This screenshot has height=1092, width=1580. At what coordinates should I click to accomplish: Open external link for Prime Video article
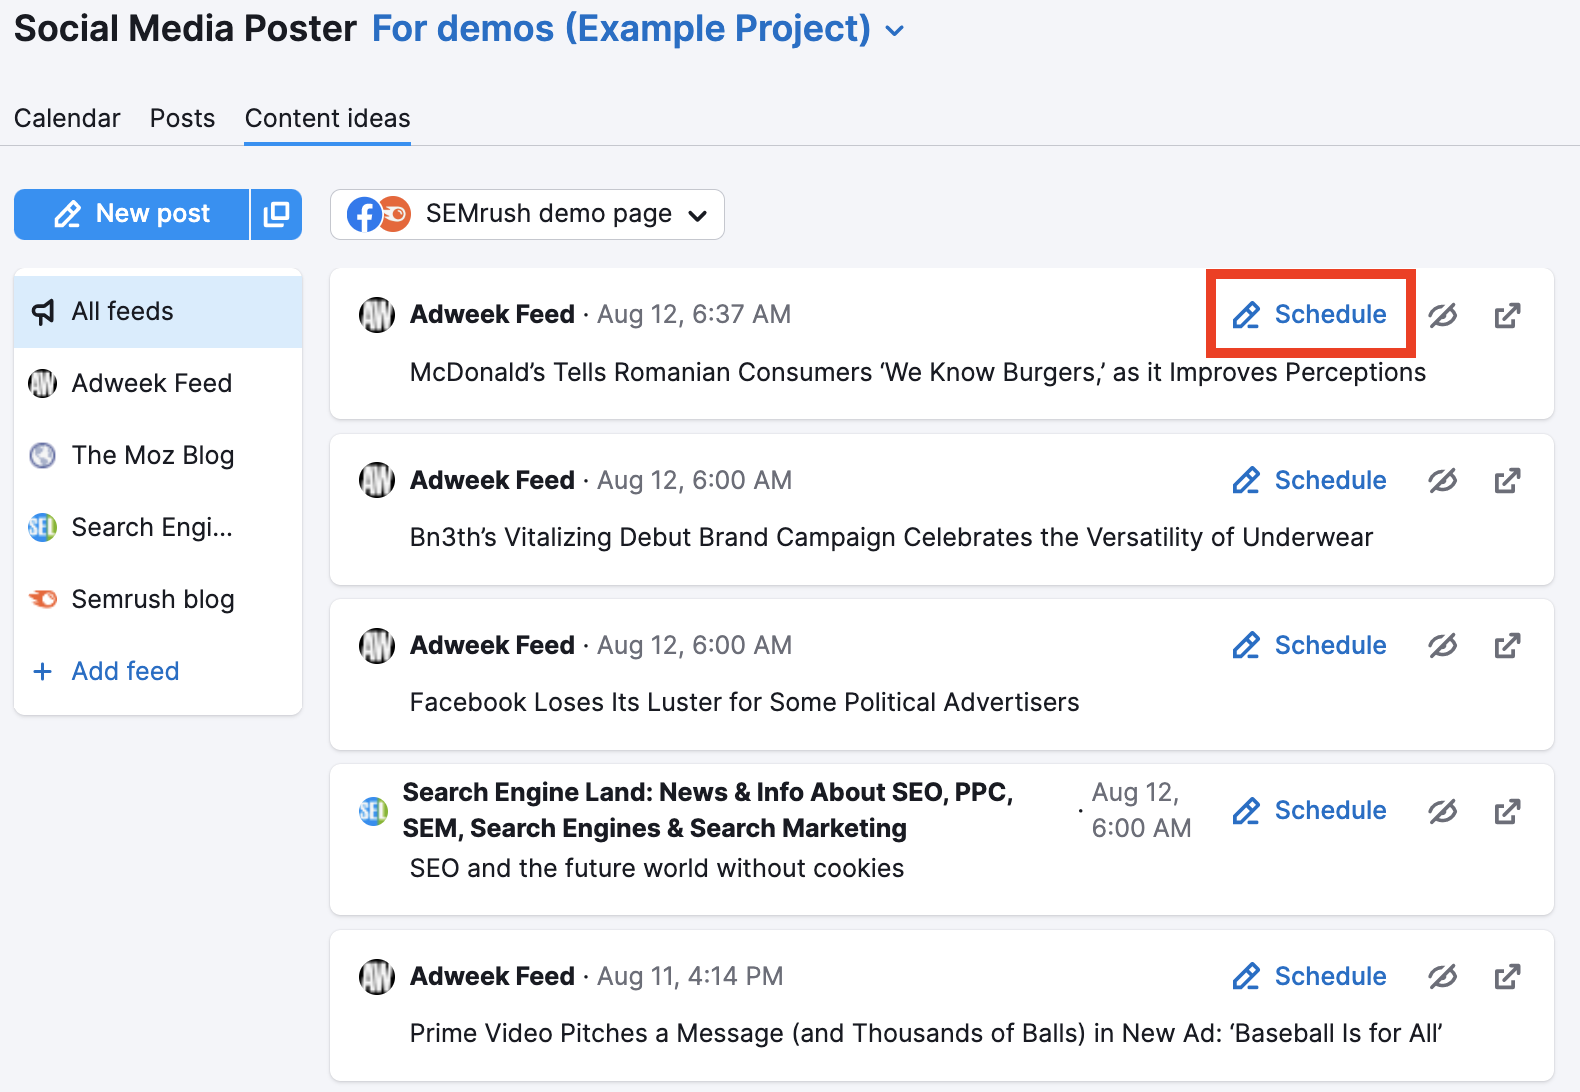(1507, 977)
